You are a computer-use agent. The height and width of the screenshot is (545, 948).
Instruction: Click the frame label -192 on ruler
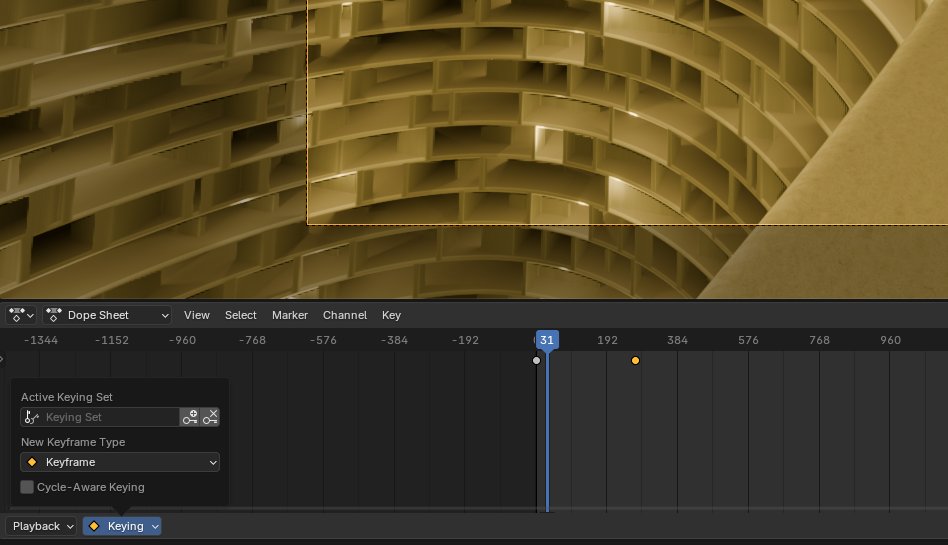(465, 340)
